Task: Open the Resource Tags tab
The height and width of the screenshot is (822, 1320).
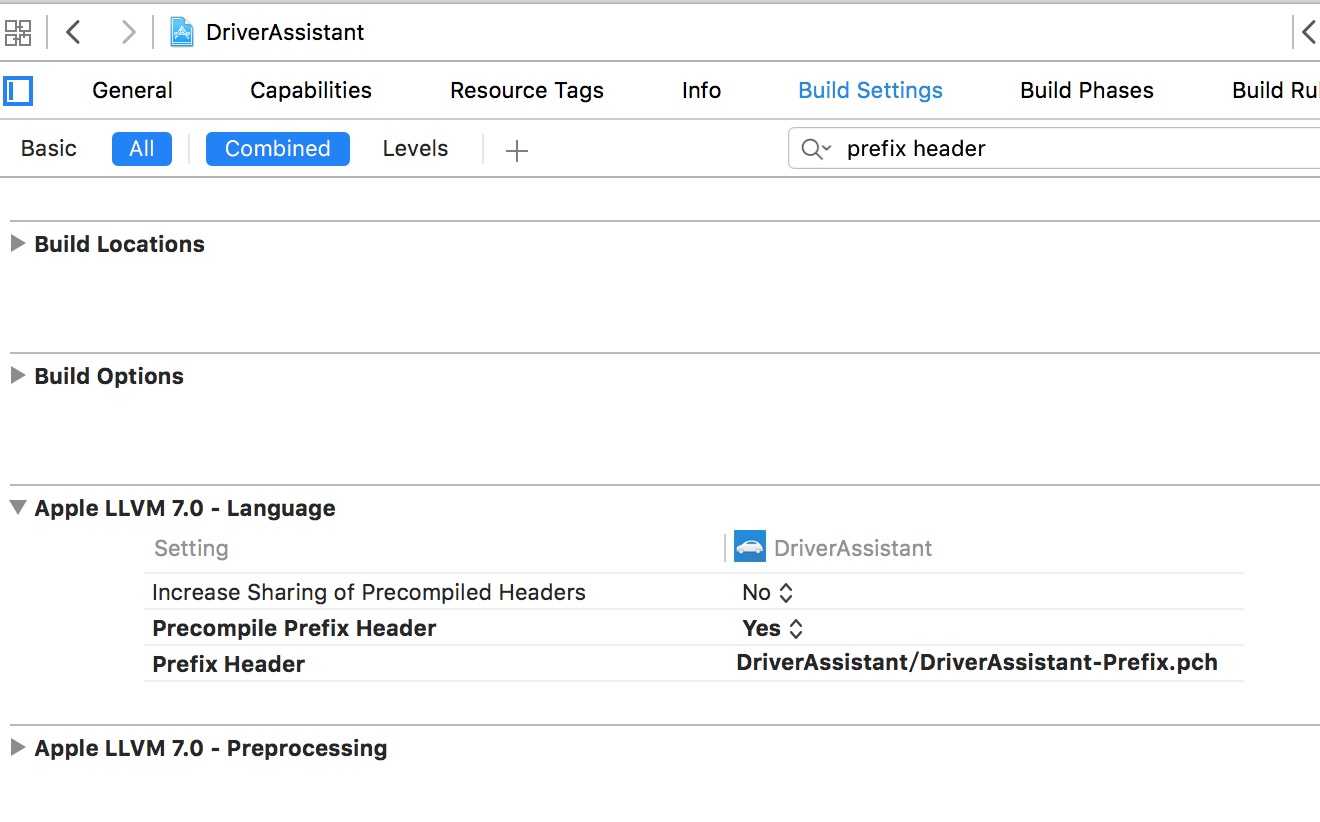Action: click(x=527, y=90)
